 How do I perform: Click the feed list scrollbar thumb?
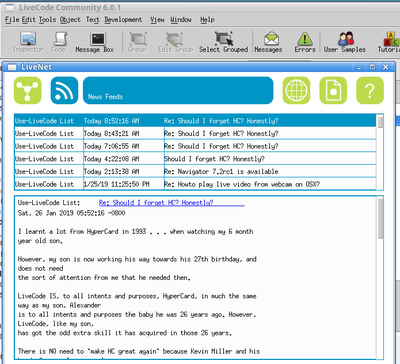(380, 121)
